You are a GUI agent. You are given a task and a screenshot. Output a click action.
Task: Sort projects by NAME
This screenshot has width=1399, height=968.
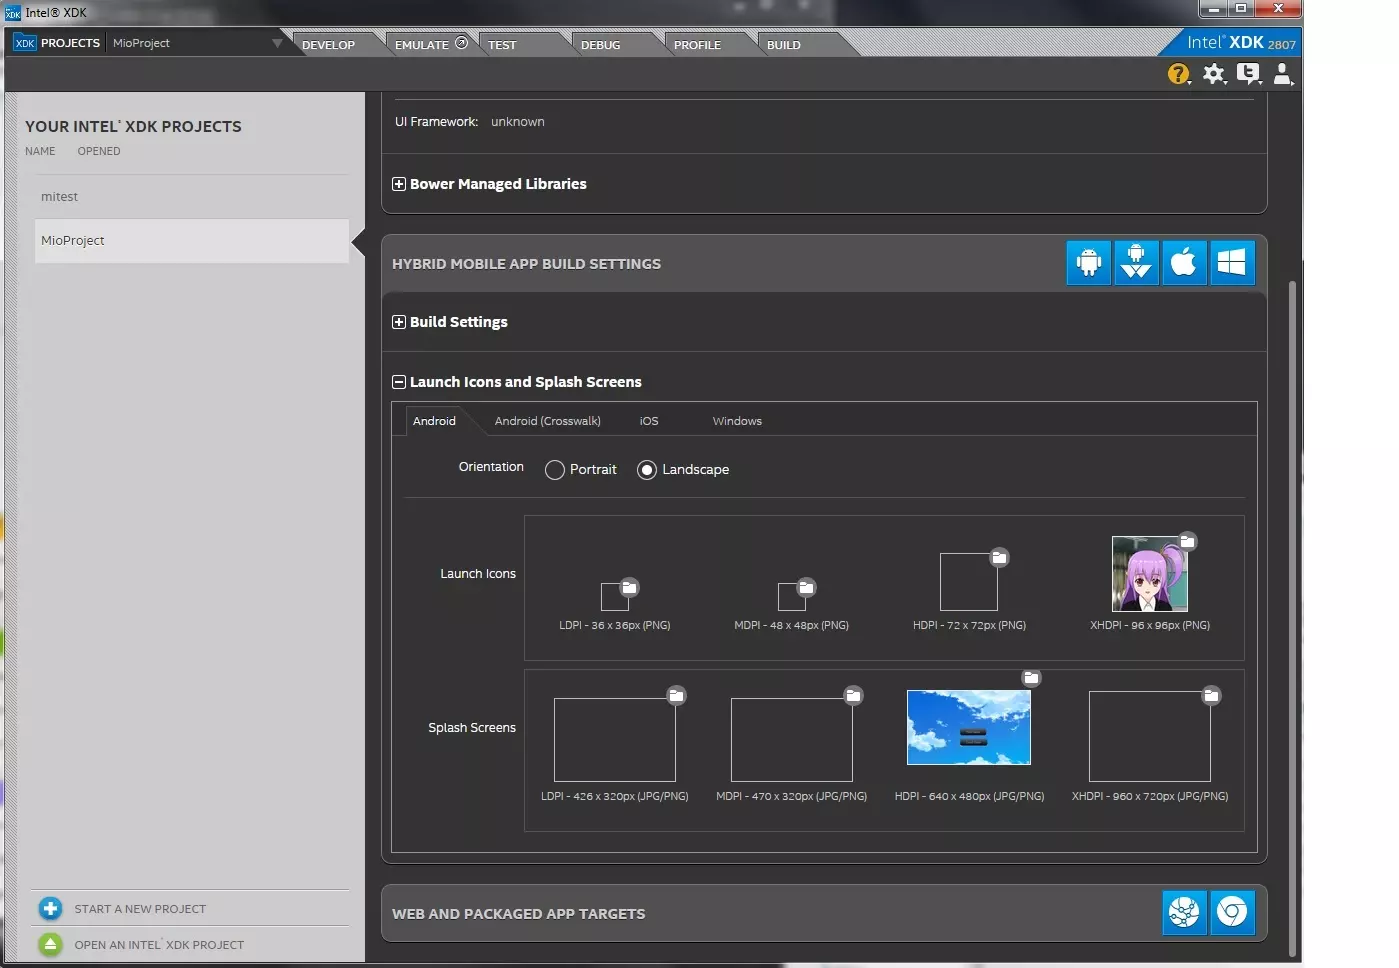click(x=40, y=152)
